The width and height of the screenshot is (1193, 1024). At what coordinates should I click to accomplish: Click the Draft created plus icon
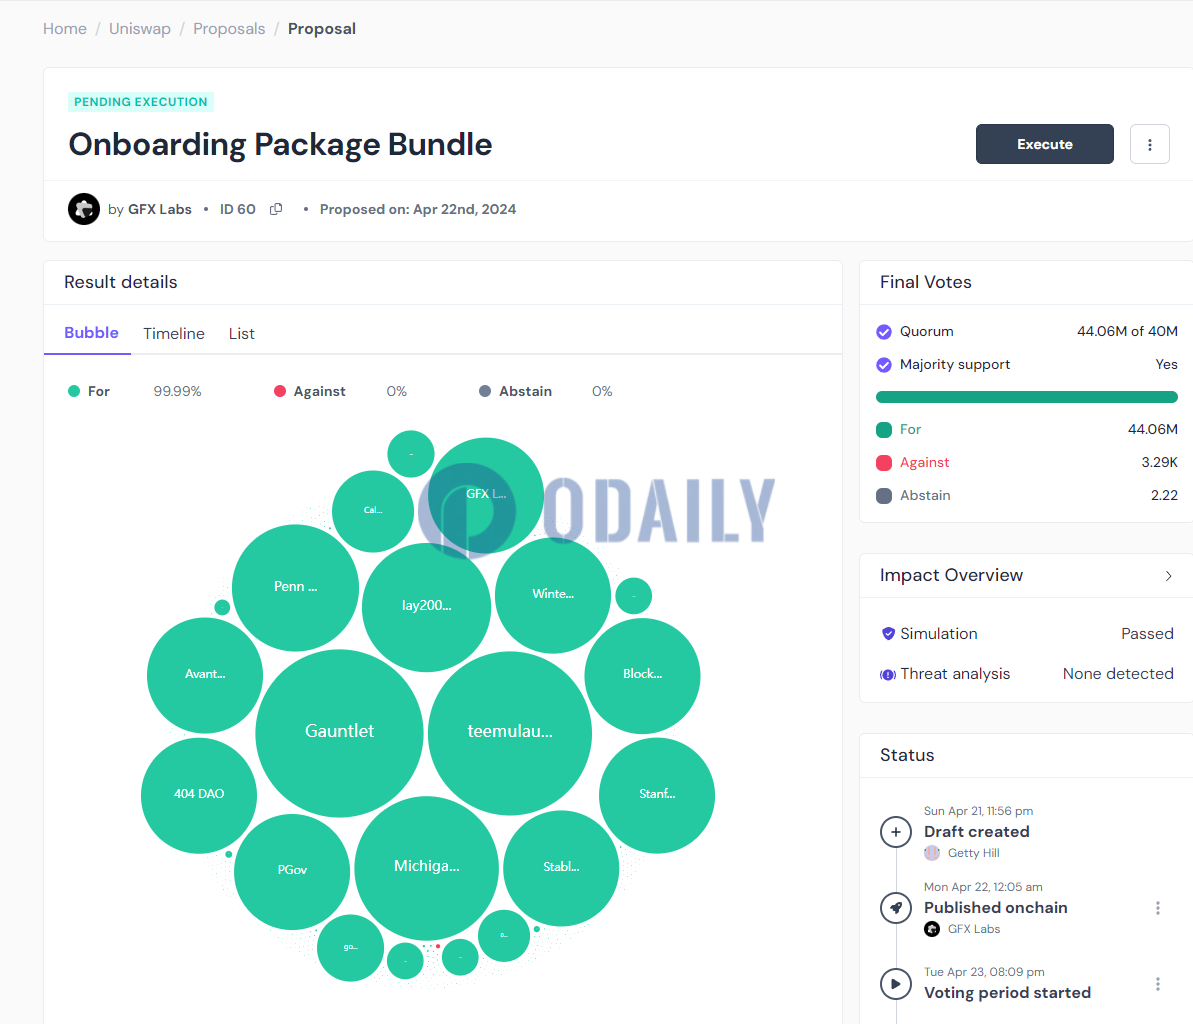(896, 832)
